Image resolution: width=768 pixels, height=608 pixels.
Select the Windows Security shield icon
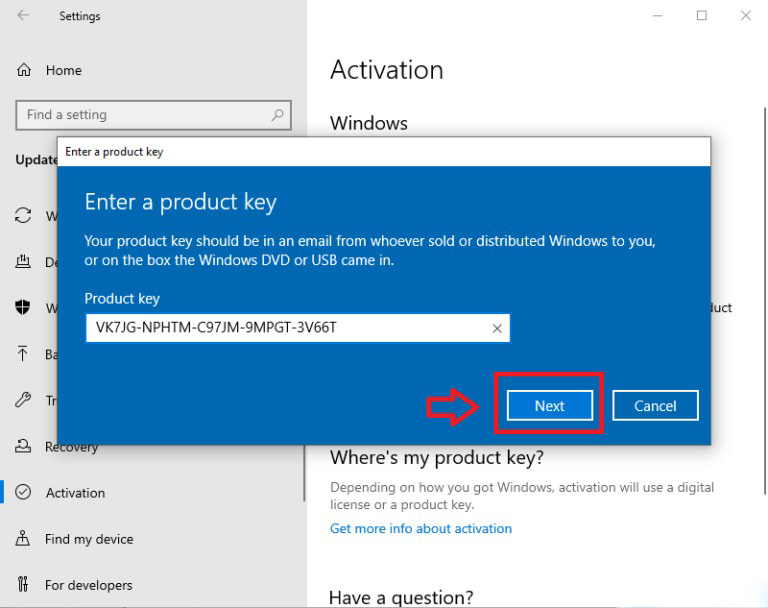[23, 307]
